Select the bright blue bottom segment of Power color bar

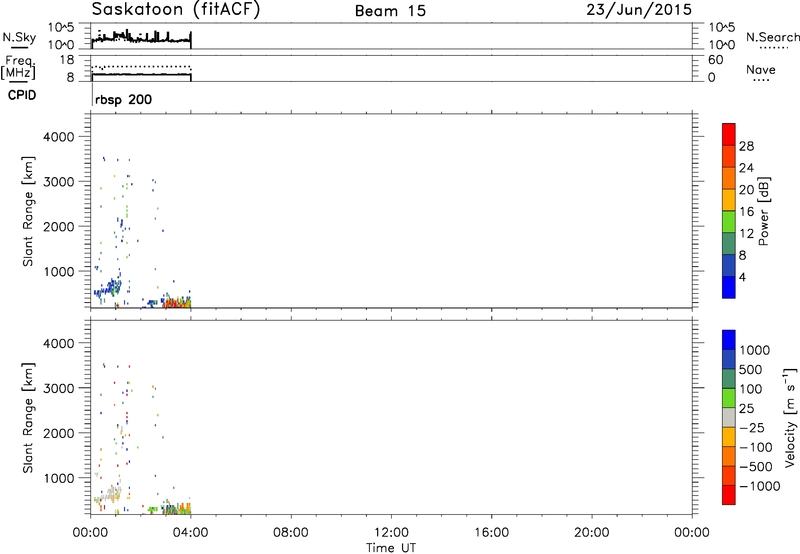coord(729,287)
